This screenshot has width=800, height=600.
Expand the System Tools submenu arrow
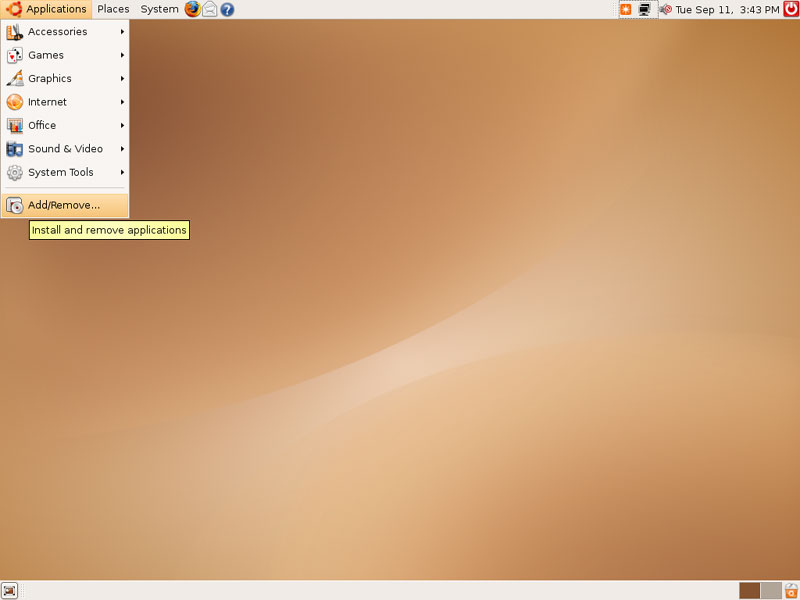(x=122, y=172)
